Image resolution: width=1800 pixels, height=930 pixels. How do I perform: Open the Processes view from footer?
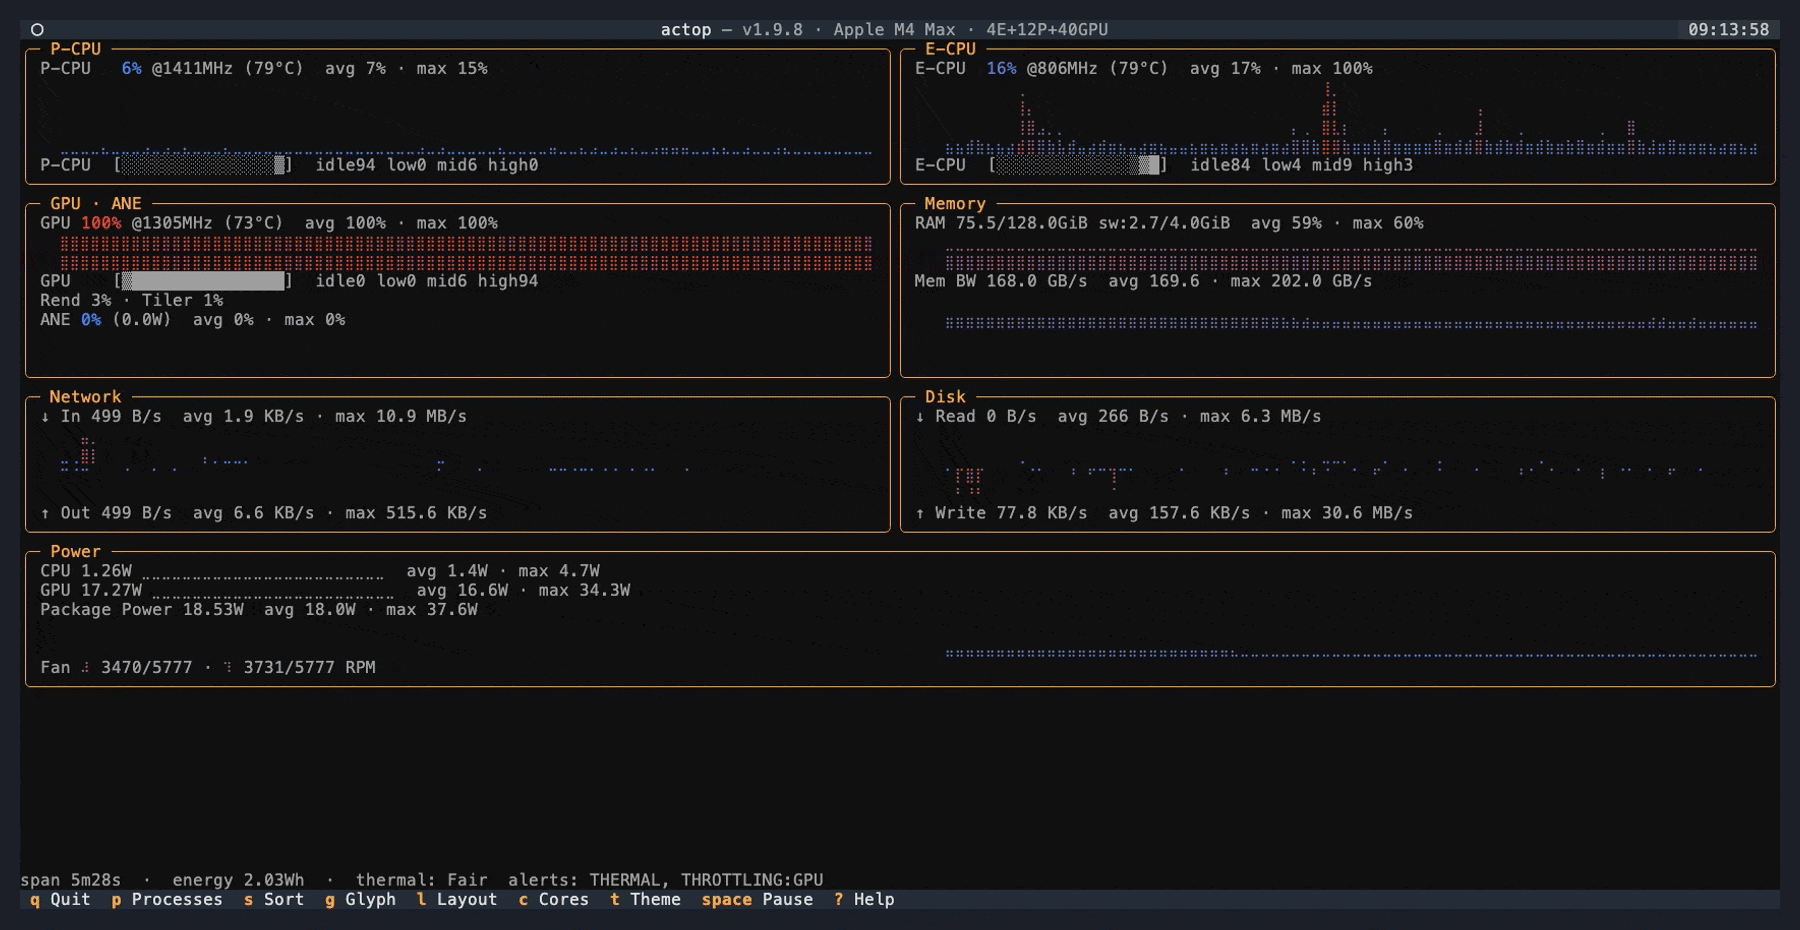[x=167, y=900]
